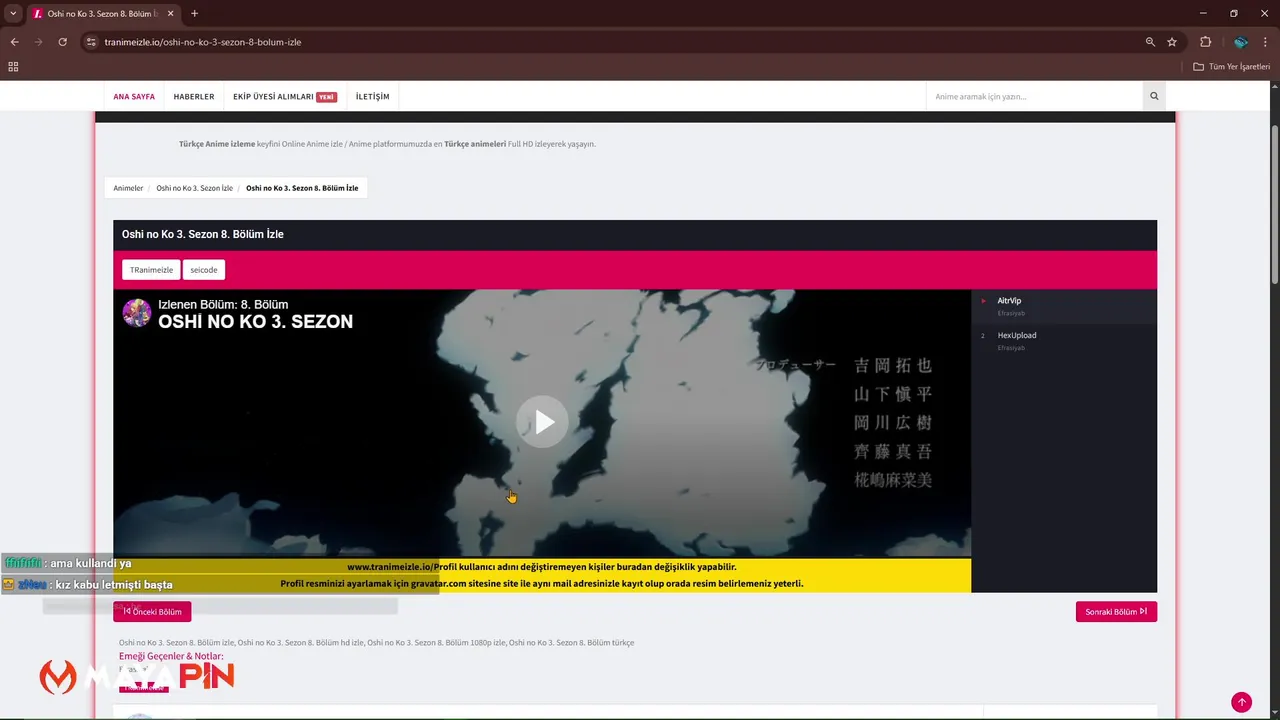Open Tüm Yer İşaretleri bookmarks folder
This screenshot has width=1280, height=720.
pos(1231,66)
